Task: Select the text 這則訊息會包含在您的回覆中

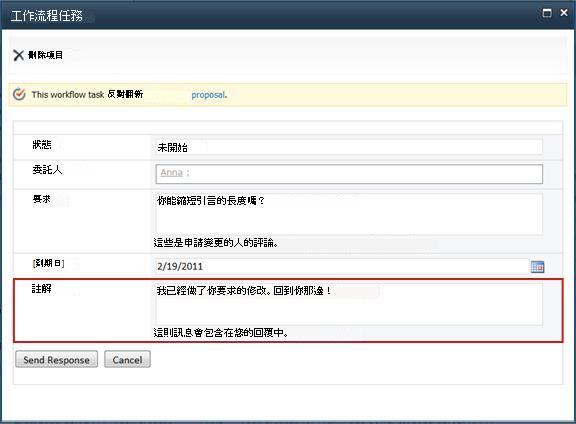Action: 221,333
